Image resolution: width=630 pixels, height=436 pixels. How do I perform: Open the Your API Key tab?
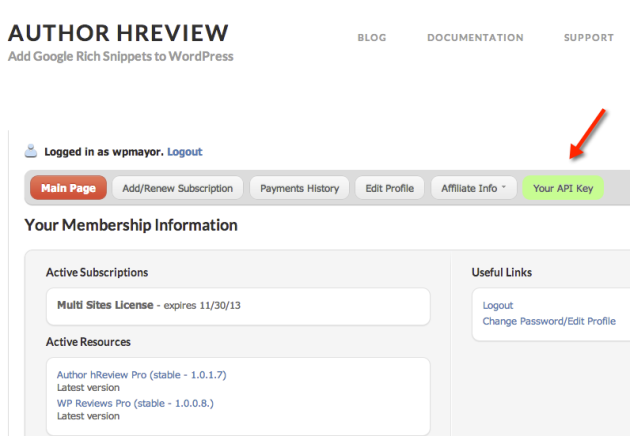[563, 188]
